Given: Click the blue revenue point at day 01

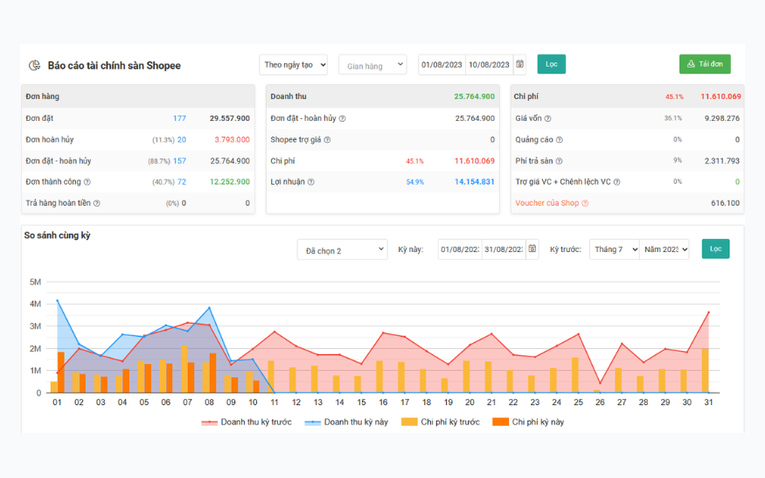Looking at the screenshot, I should tap(57, 300).
